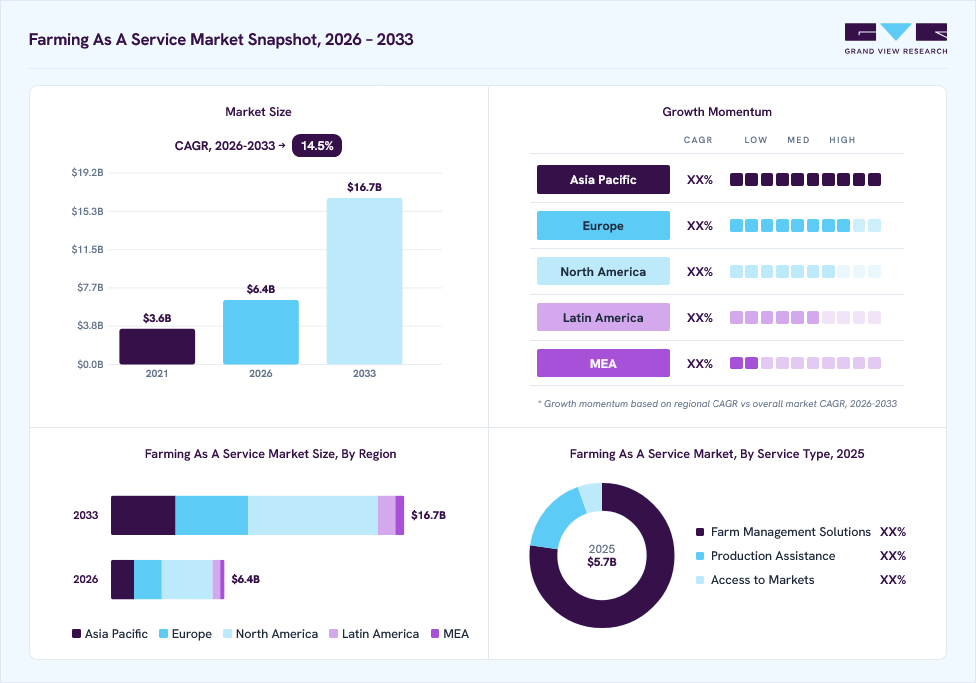Click the $16.7B label above 2033 bar

coord(364,187)
